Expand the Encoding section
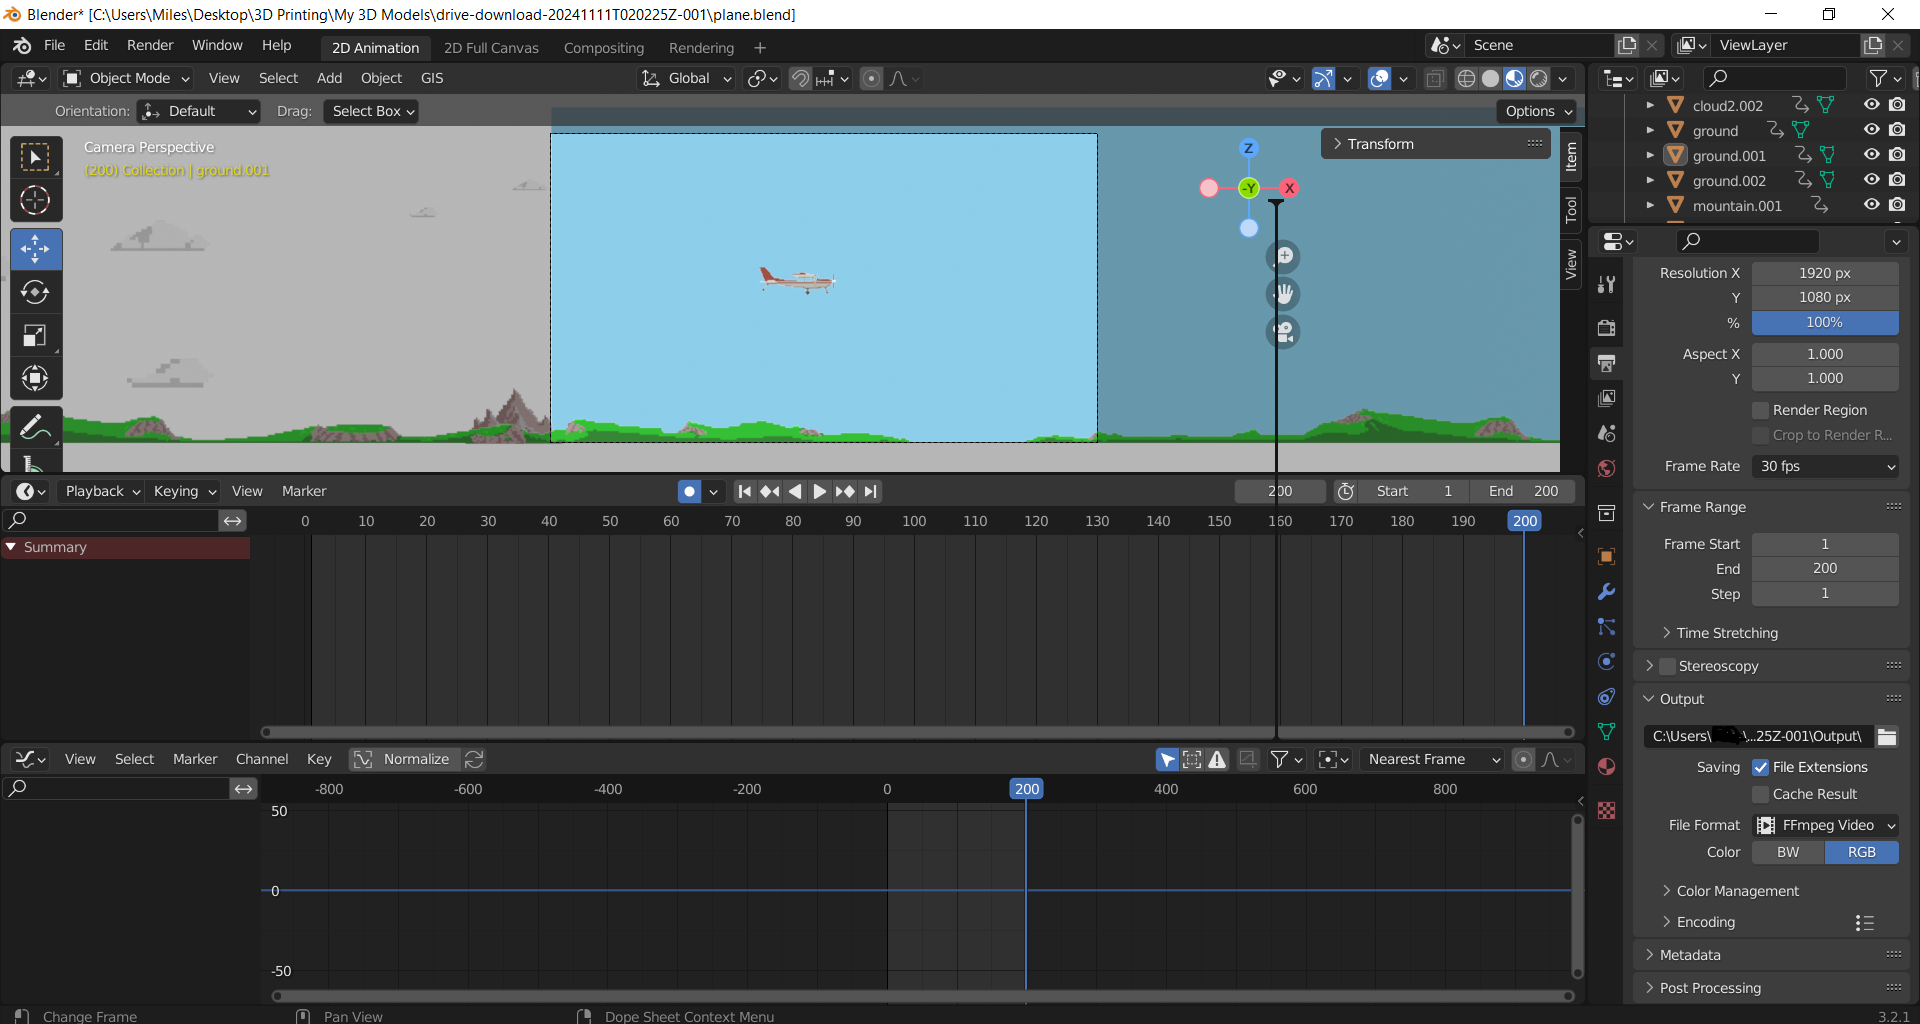 [1706, 922]
